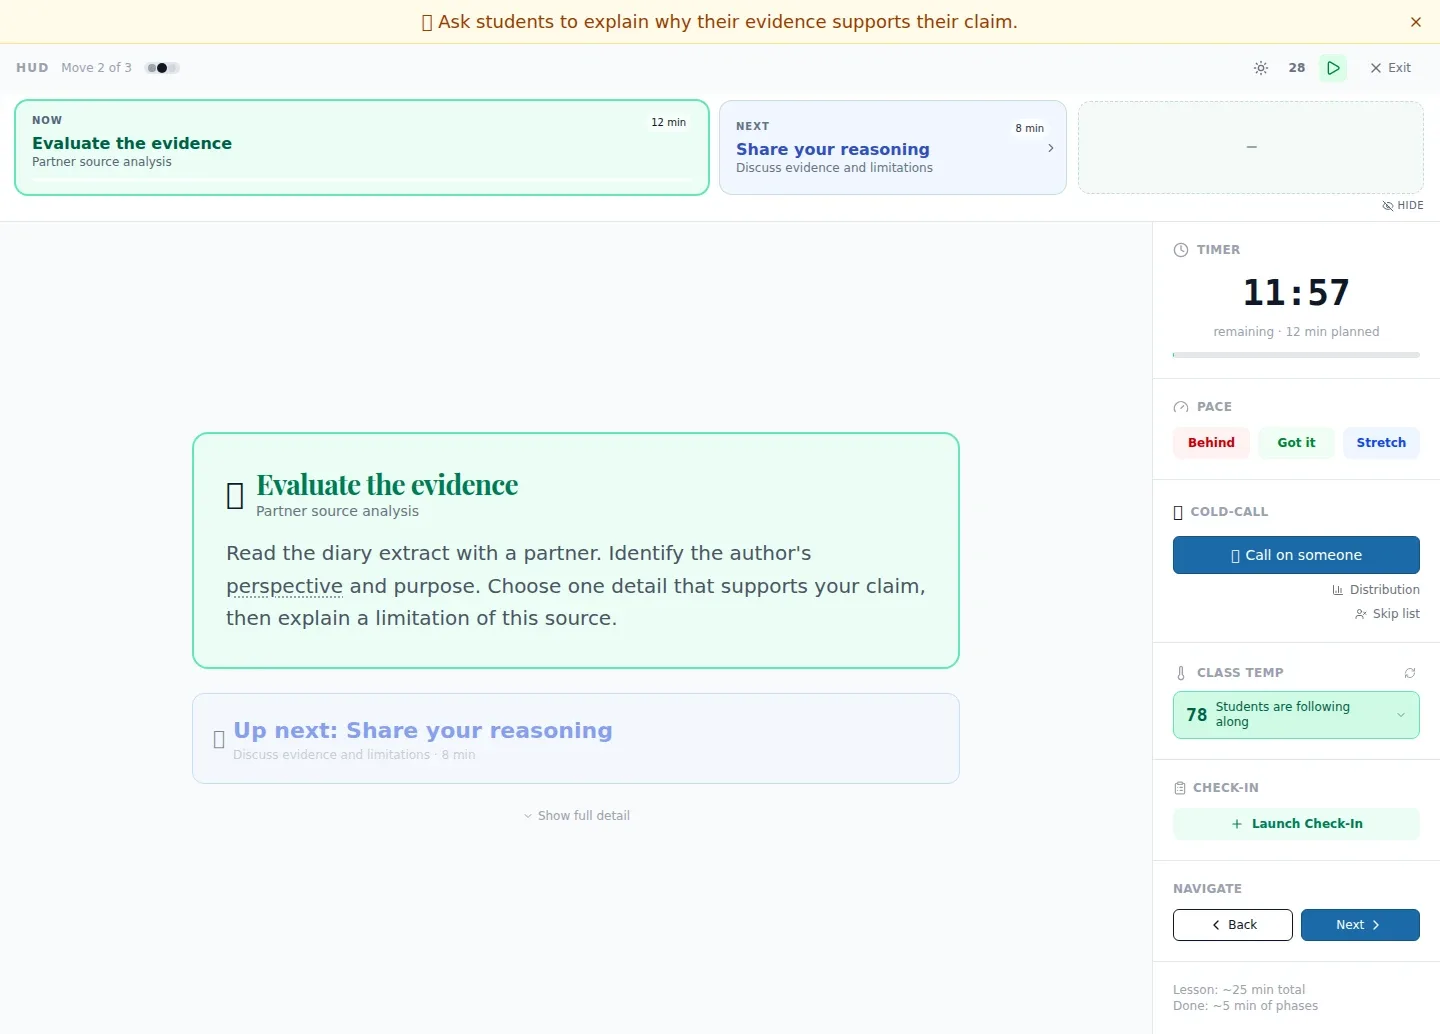Jump to the NEXT card Share your reasoning

tap(893, 147)
